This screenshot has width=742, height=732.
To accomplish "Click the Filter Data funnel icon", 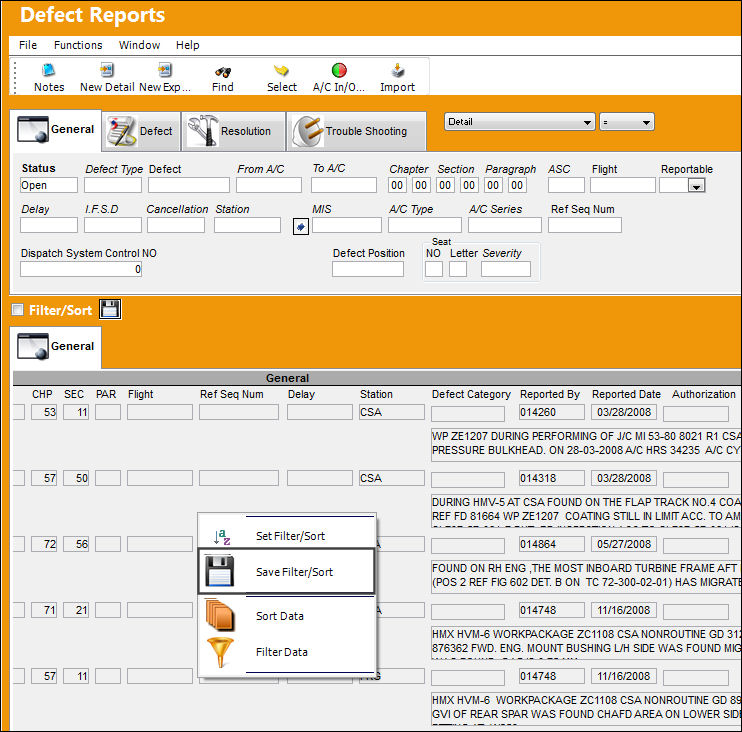I will pyautogui.click(x=220, y=652).
